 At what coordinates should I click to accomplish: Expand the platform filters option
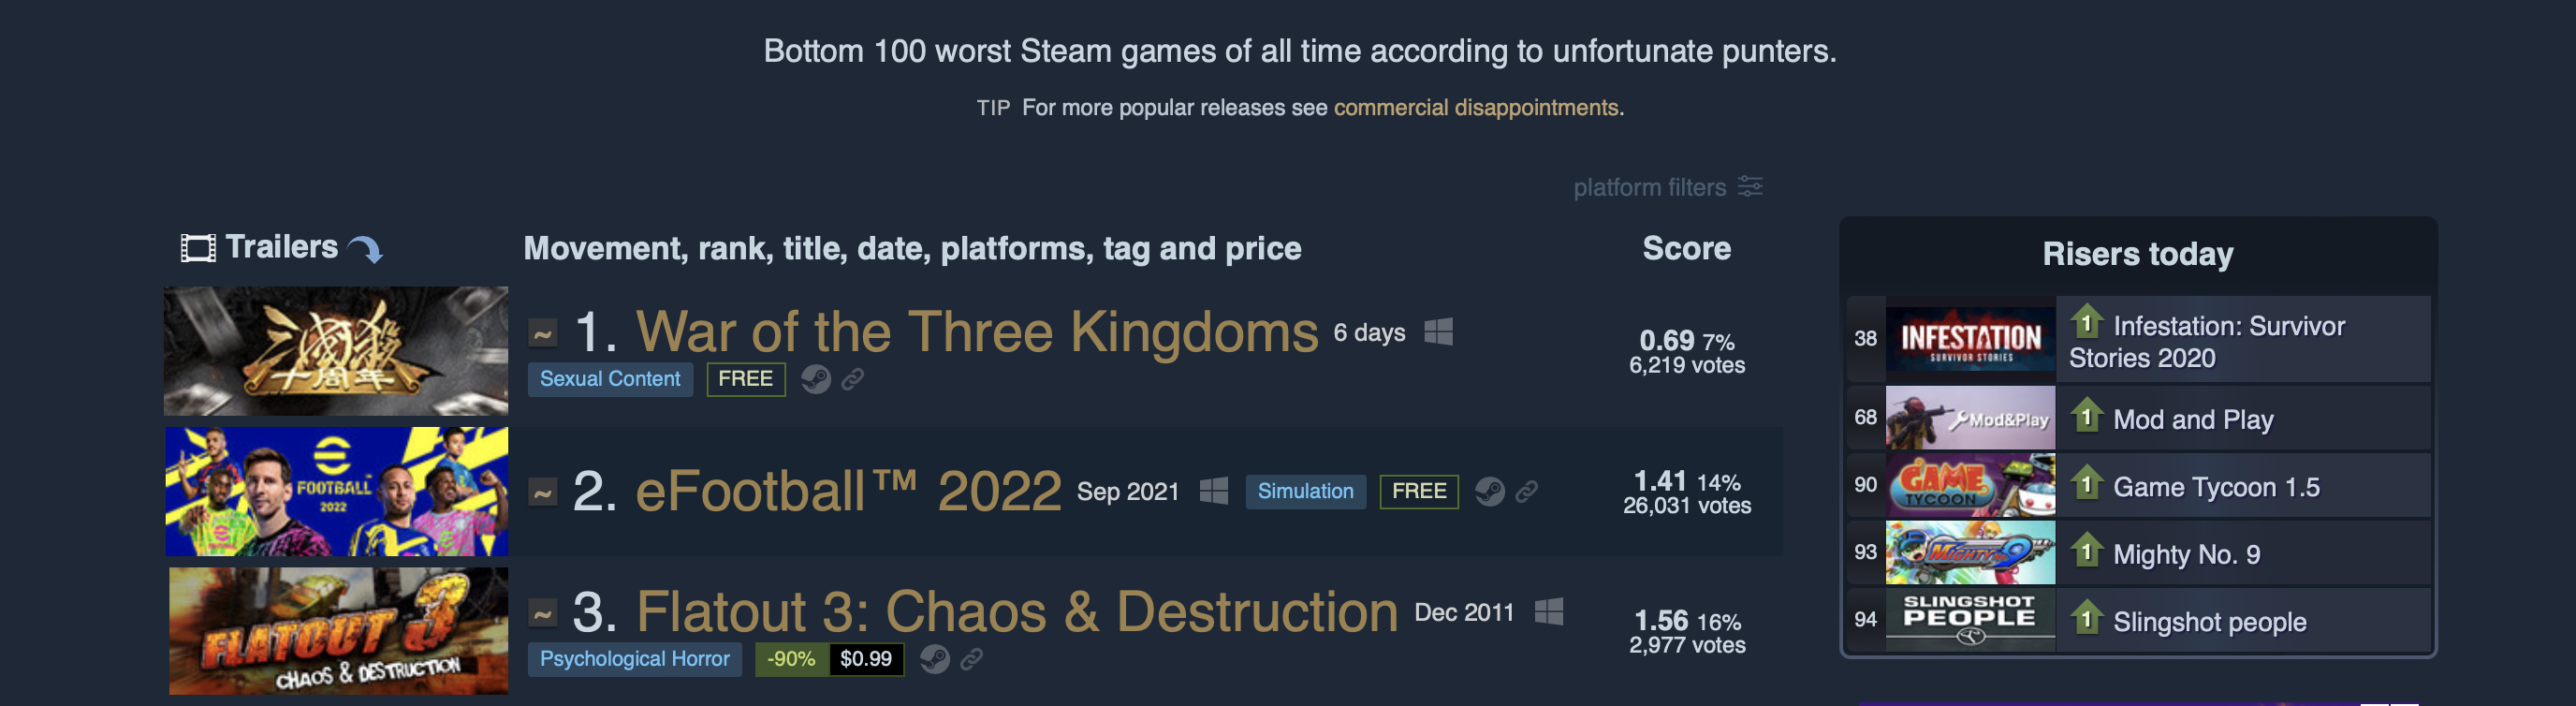click(1667, 187)
